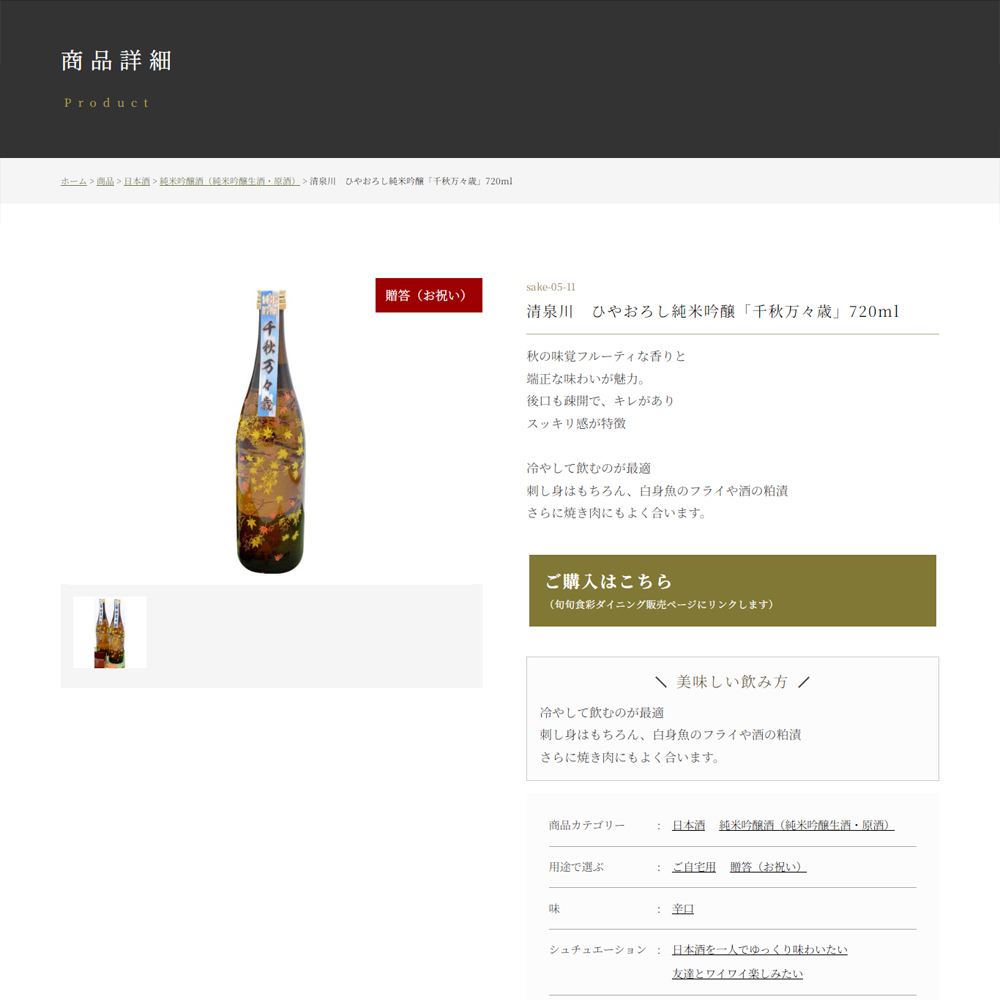Select the two-bottle thumbnail below main image
This screenshot has height=1000, width=1000.
(x=110, y=632)
